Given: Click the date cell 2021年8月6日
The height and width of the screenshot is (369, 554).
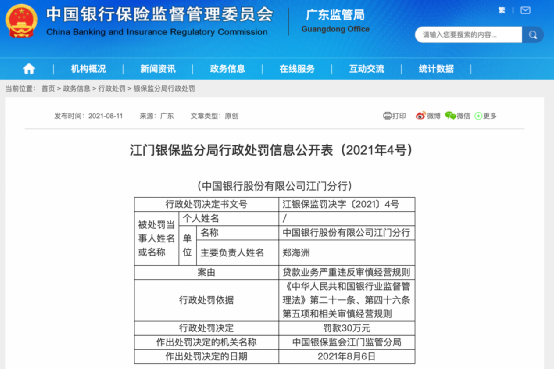Looking at the screenshot, I should (347, 357).
